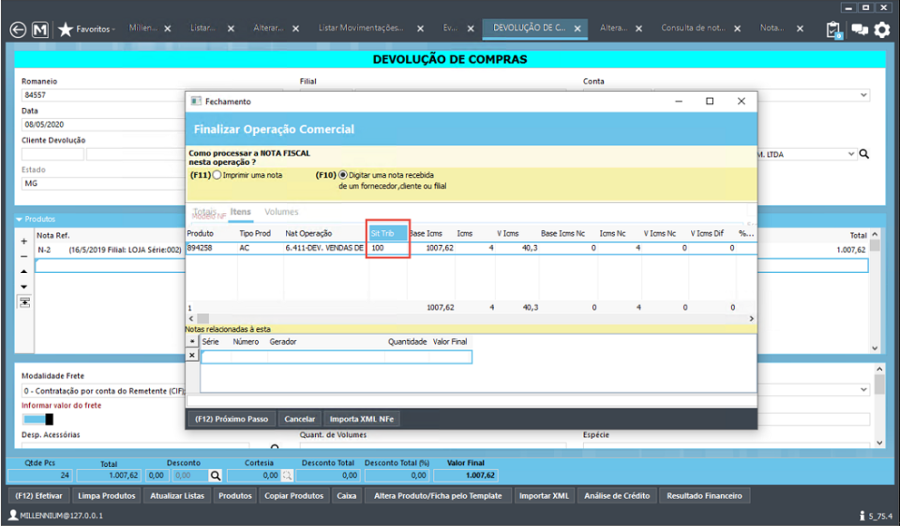Screen dimensions: 900x526
Task: Open the chat messages icon
Action: point(859,30)
